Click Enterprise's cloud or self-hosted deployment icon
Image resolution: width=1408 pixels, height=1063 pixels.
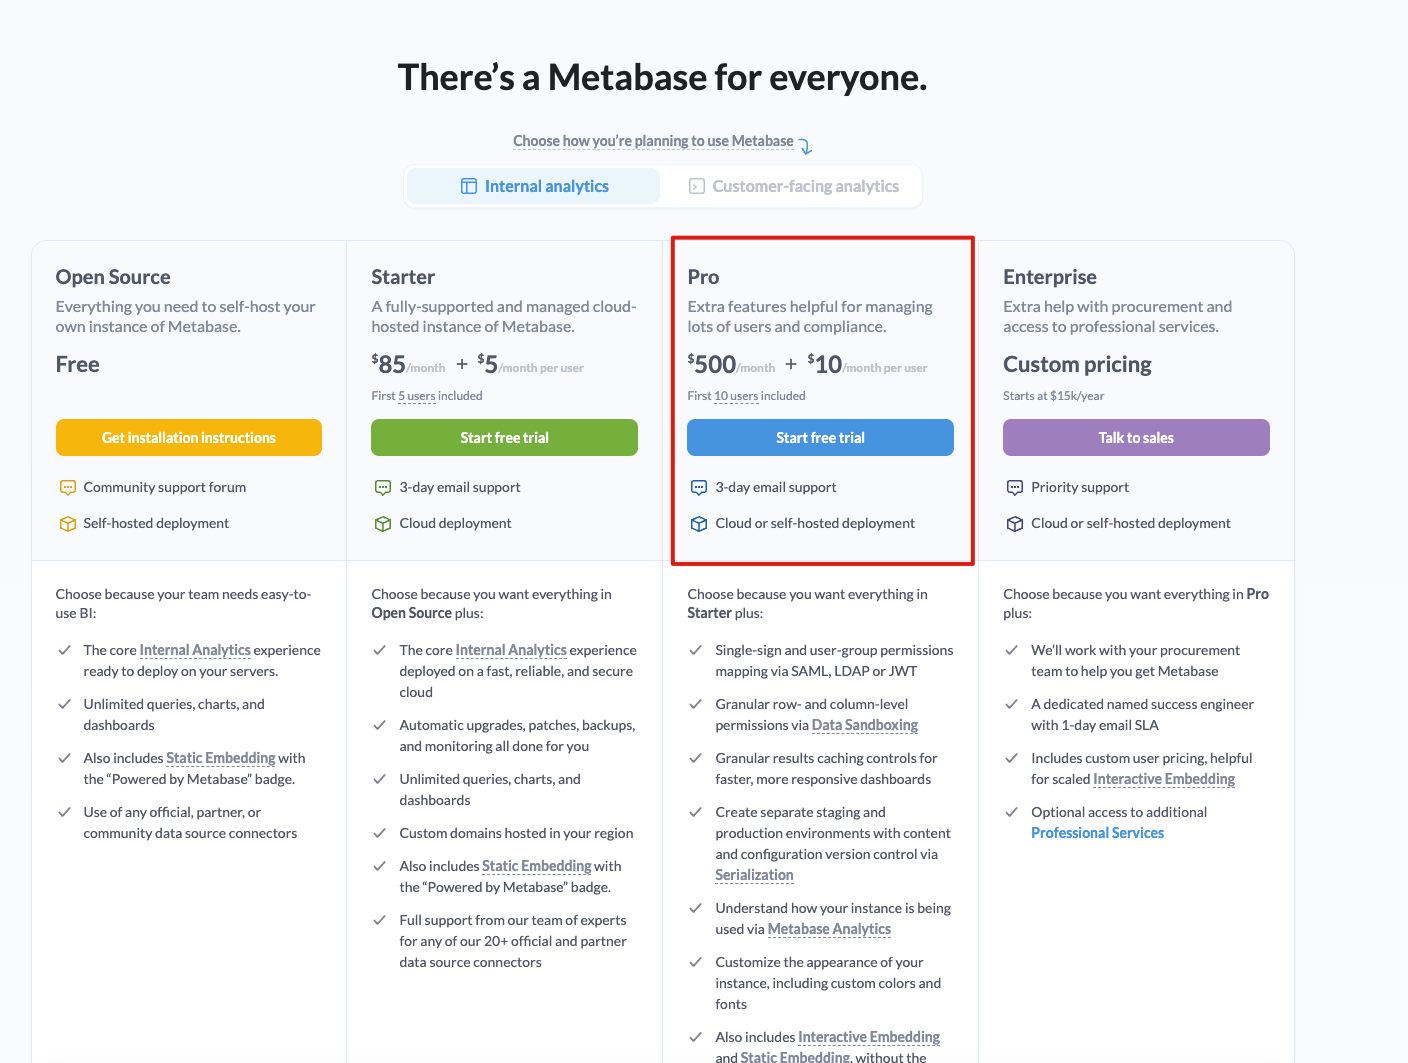pyautogui.click(x=1015, y=524)
